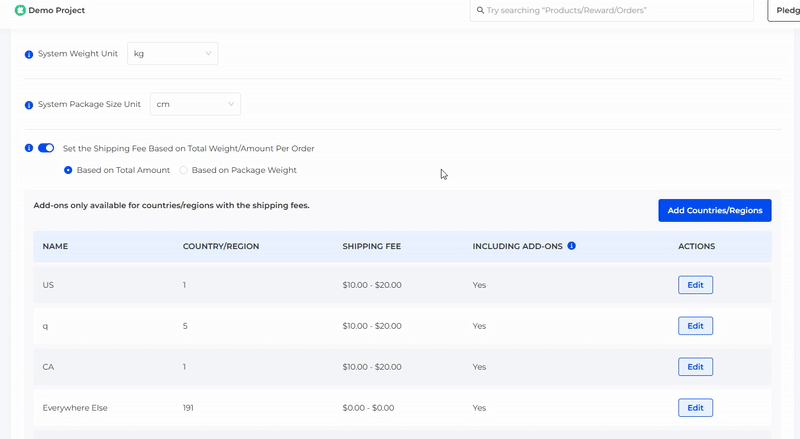The width and height of the screenshot is (800, 439).
Task: Click the Products/Reward/Orders search field
Action: 615,10
